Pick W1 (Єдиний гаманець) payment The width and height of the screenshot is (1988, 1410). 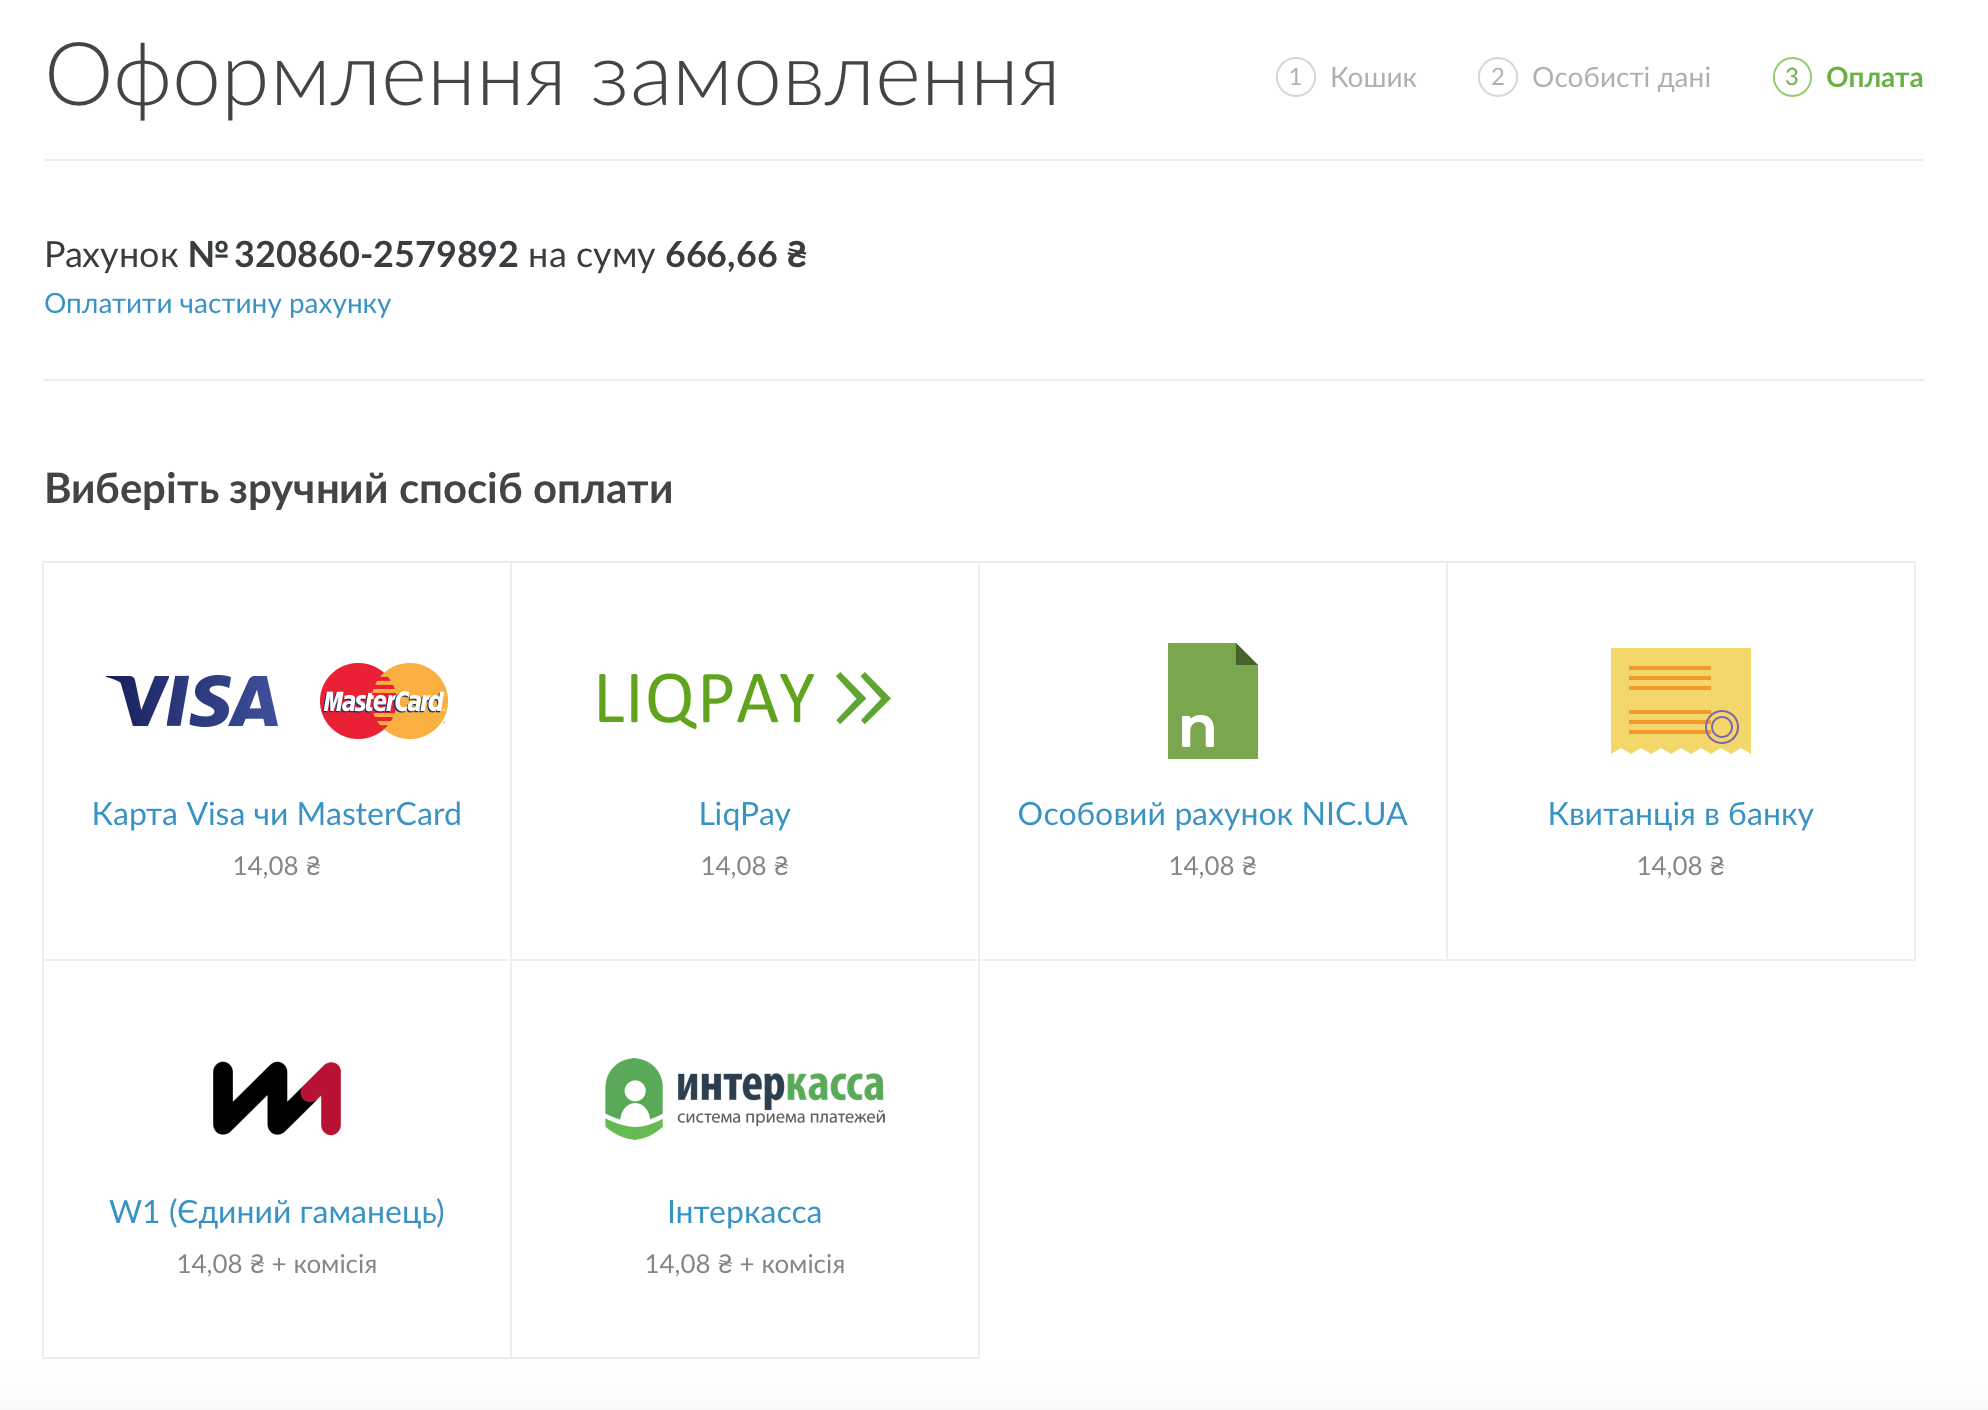277,1212
